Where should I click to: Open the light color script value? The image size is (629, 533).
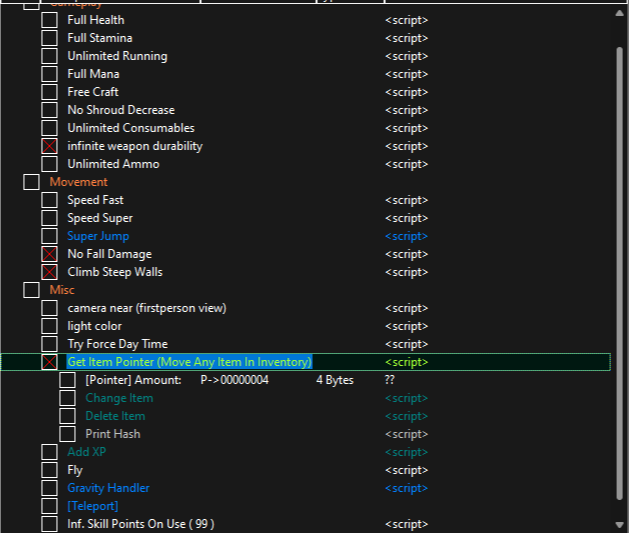406,326
